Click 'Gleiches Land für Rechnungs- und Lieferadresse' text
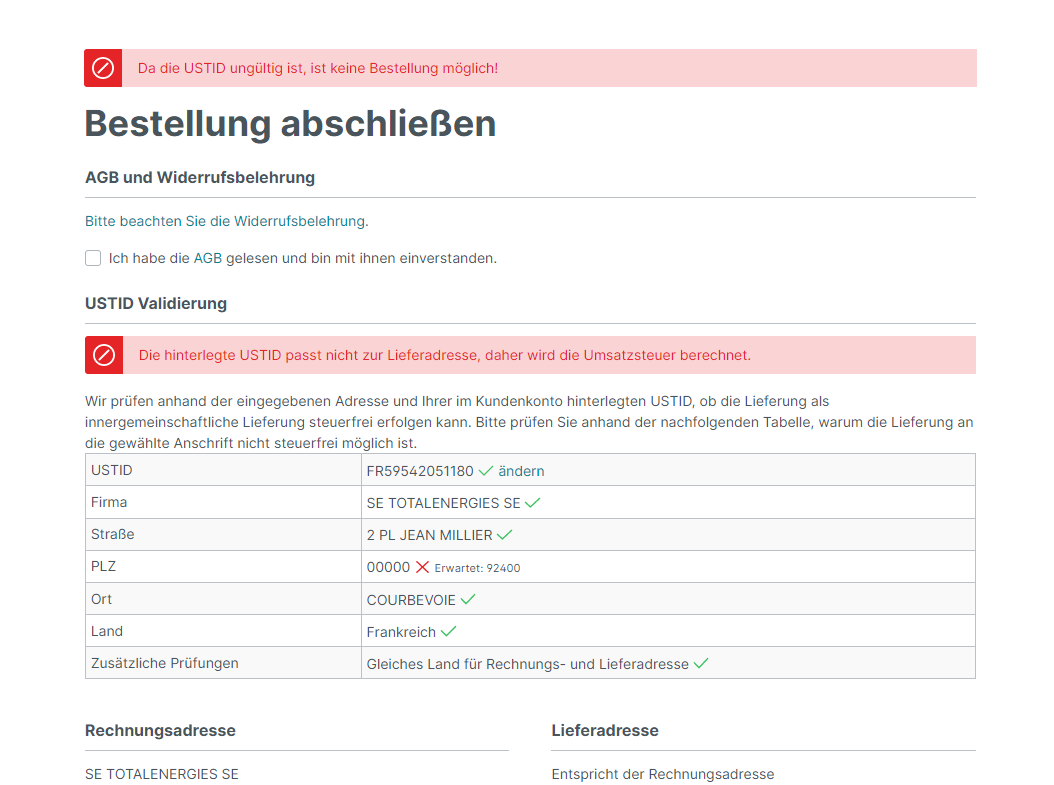Viewport: 1054px width, 785px height. tap(528, 665)
